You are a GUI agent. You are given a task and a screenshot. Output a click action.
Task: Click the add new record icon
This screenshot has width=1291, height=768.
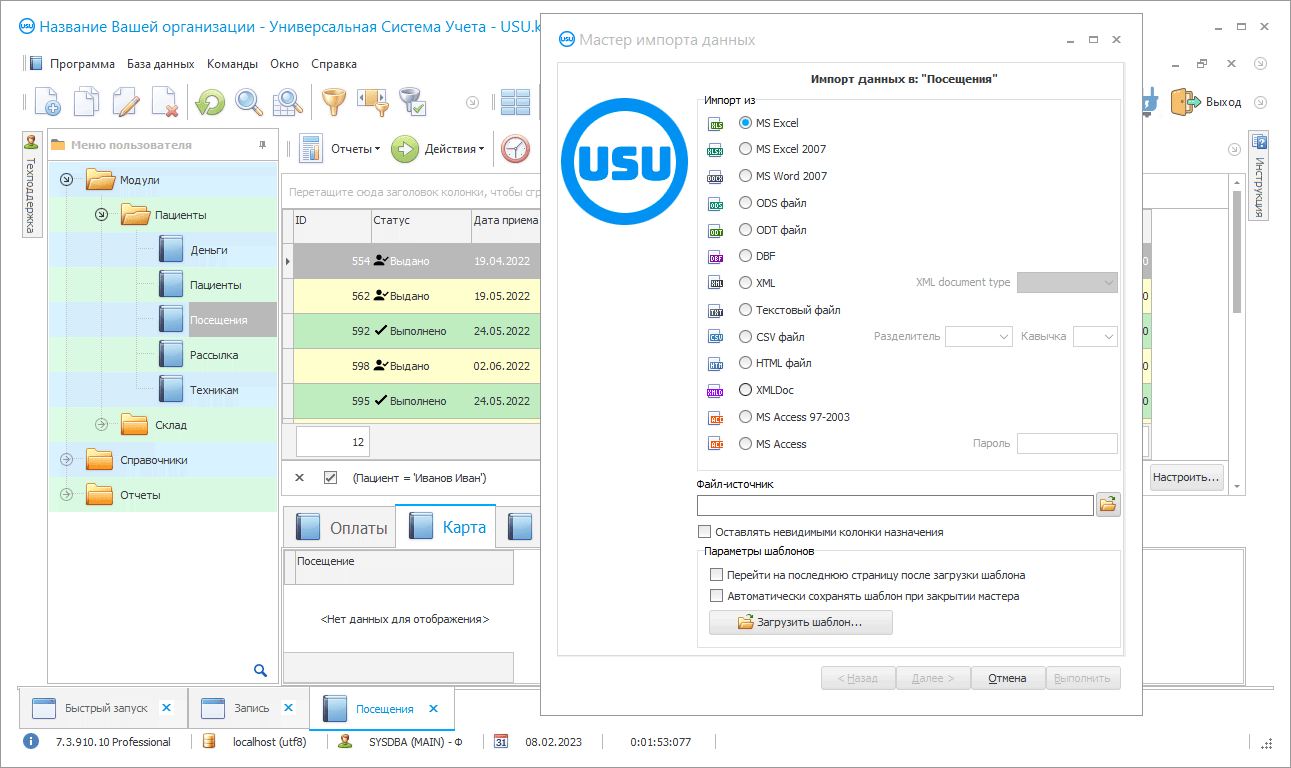tap(47, 102)
